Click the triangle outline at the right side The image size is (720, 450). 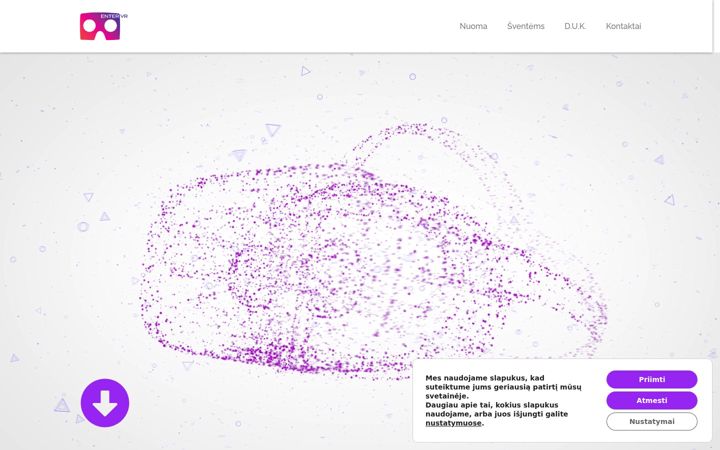(x=670, y=200)
